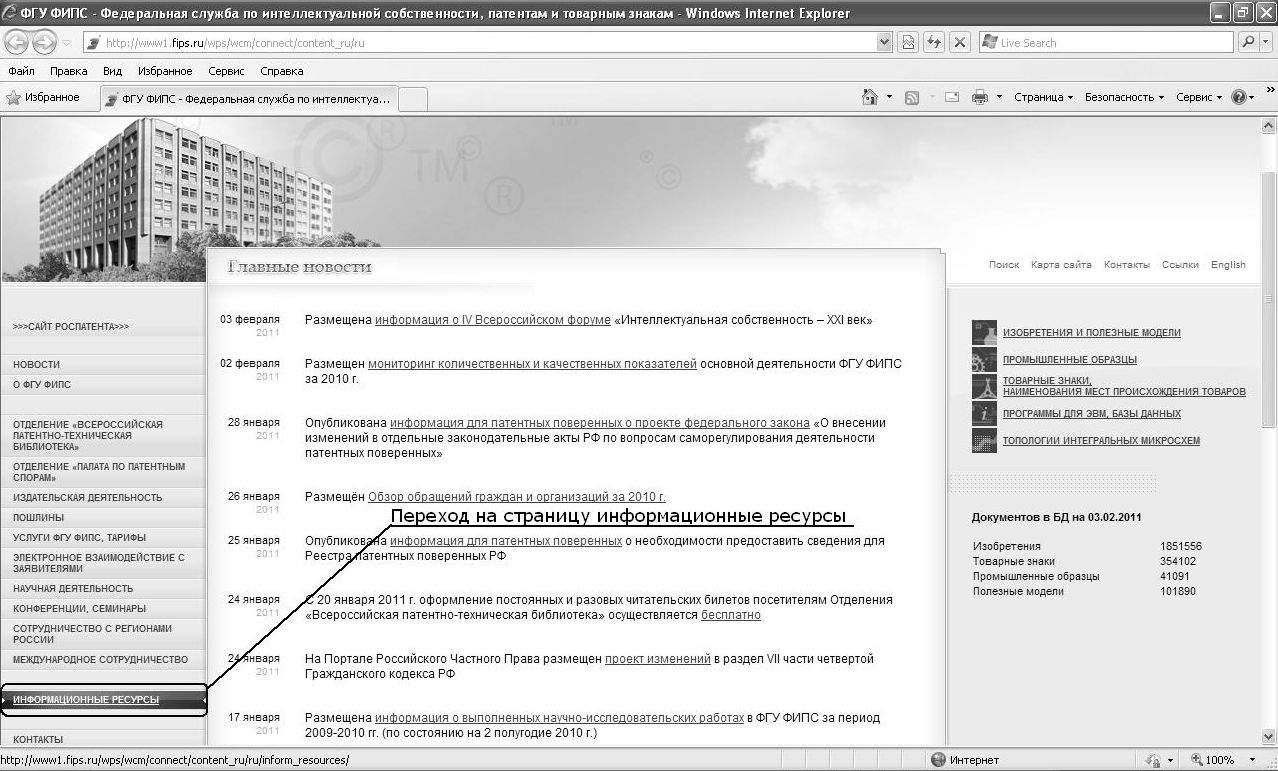The height and width of the screenshot is (771, 1278).
Task: Open the recent pages dropdown arrow
Action: [x=67, y=43]
